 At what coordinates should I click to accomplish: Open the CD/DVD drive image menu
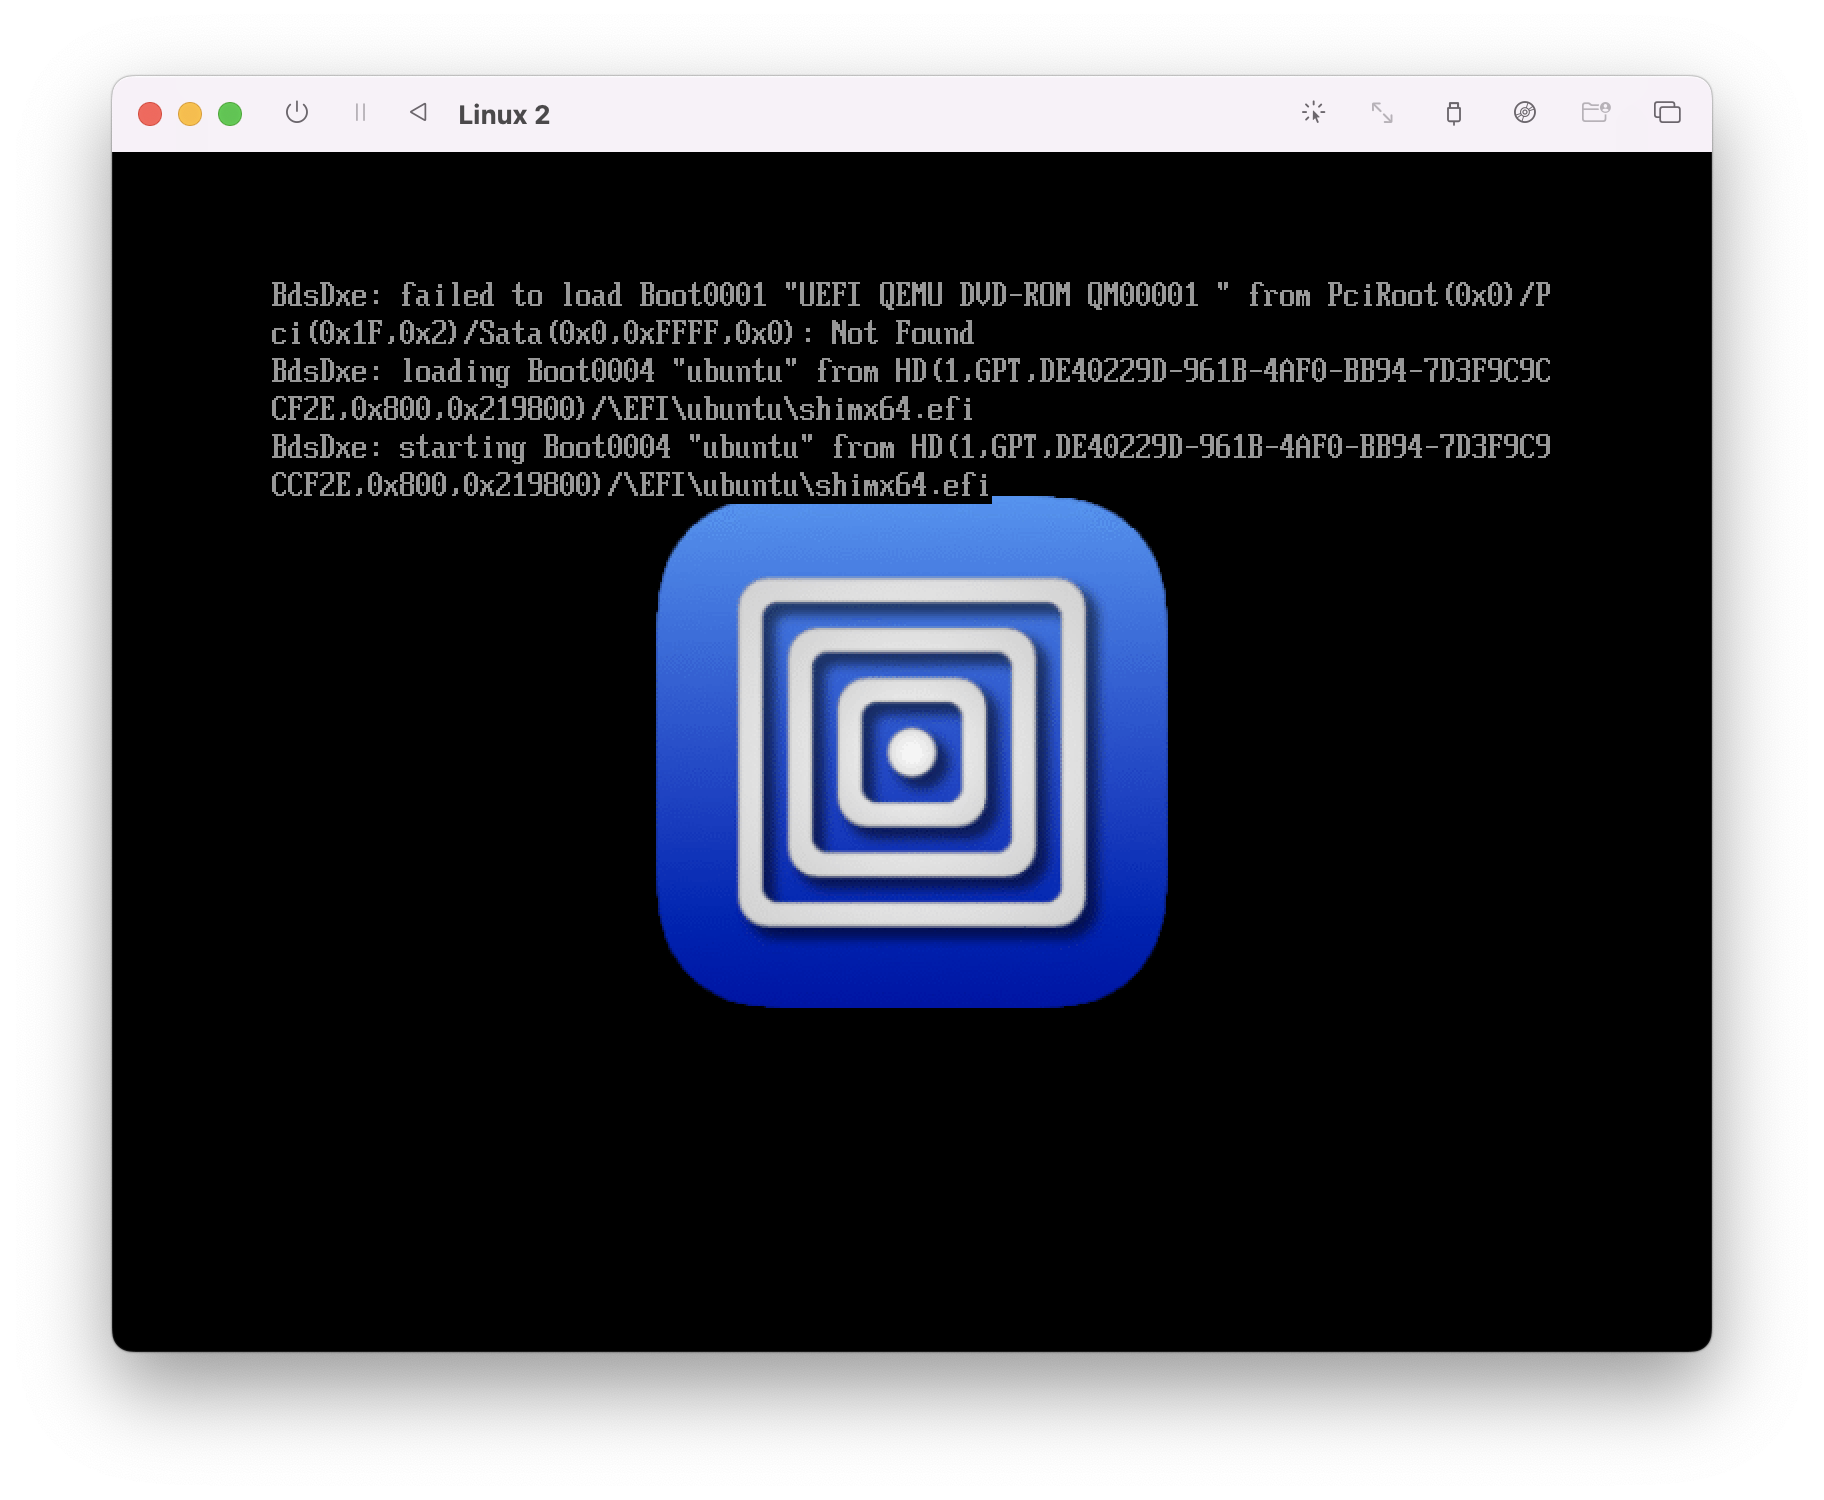pos(1524,112)
